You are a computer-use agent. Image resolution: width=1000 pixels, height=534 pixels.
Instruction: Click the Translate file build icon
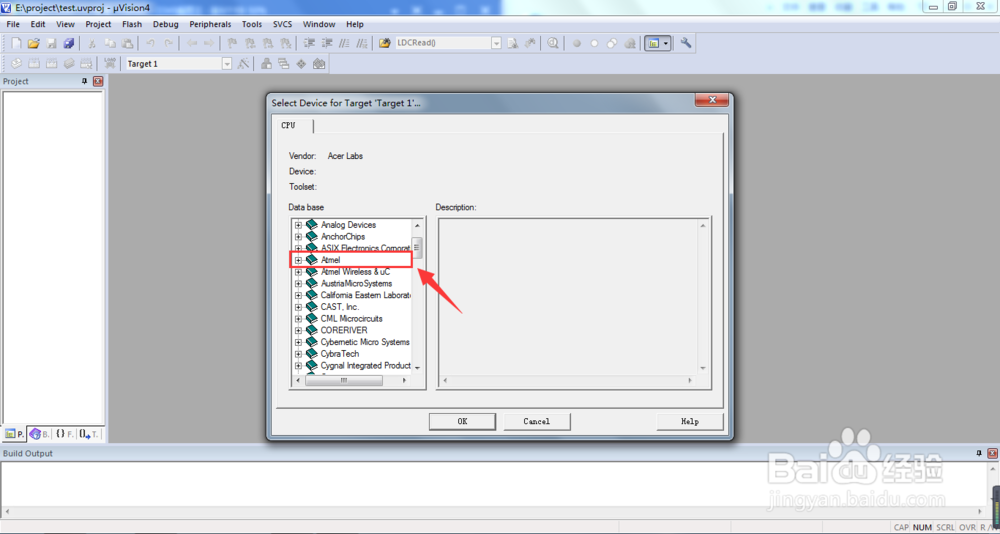pyautogui.click(x=17, y=63)
